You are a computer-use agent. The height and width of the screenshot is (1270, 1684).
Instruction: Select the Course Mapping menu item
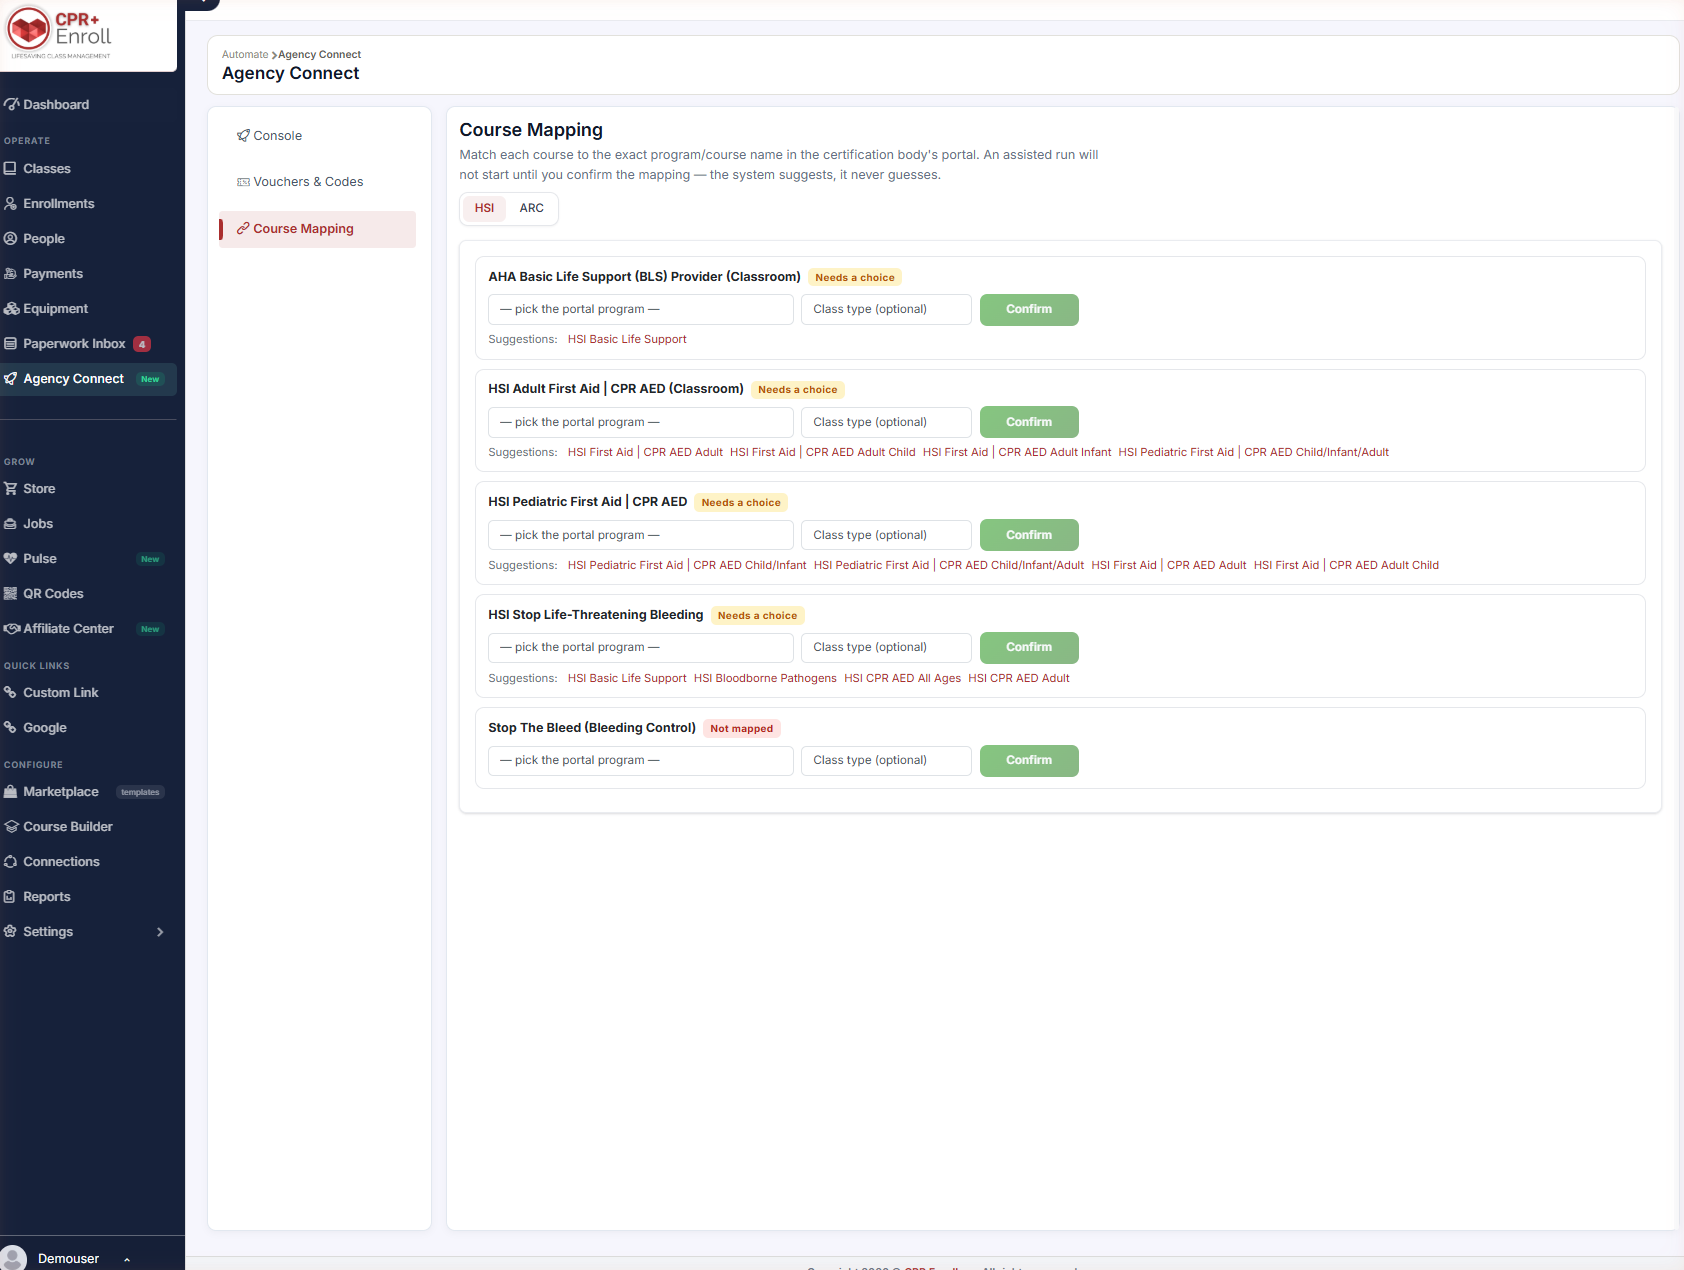(317, 229)
